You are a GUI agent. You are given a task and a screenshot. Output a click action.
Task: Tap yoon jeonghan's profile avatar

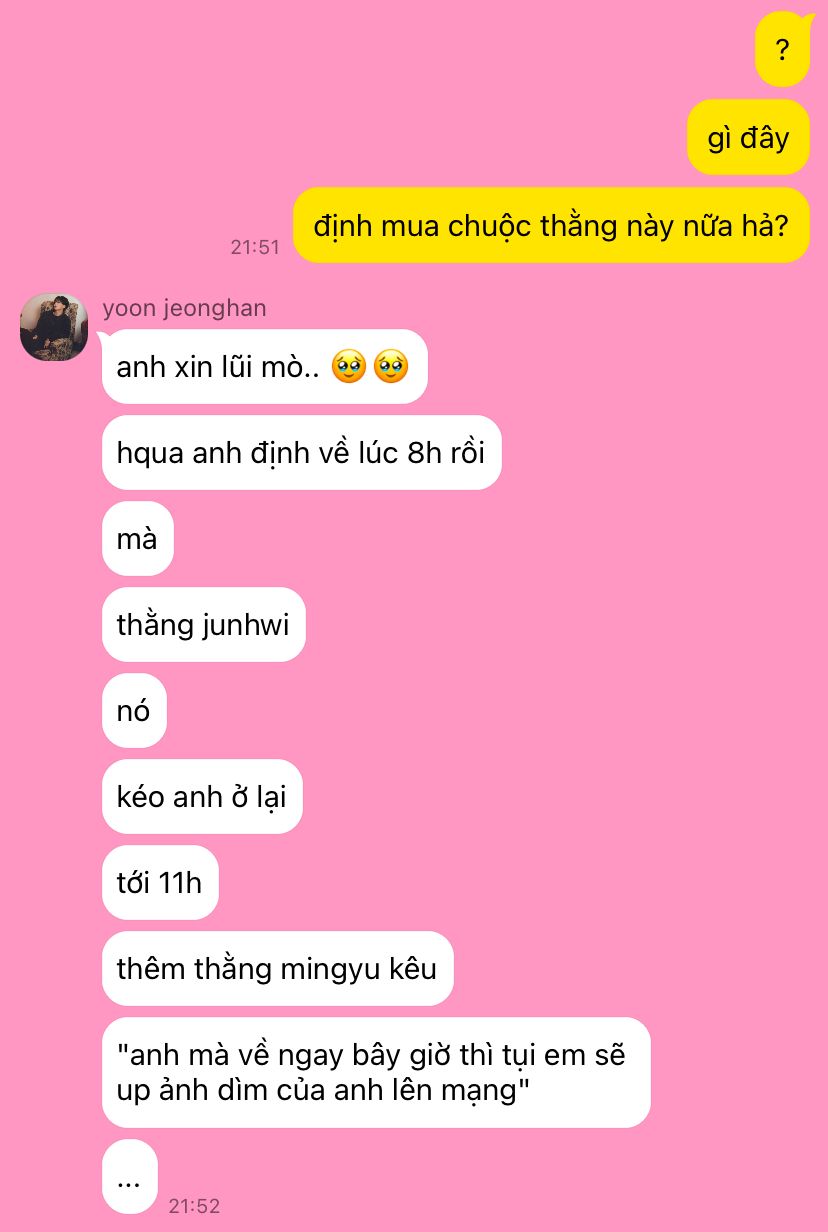coord(54,327)
